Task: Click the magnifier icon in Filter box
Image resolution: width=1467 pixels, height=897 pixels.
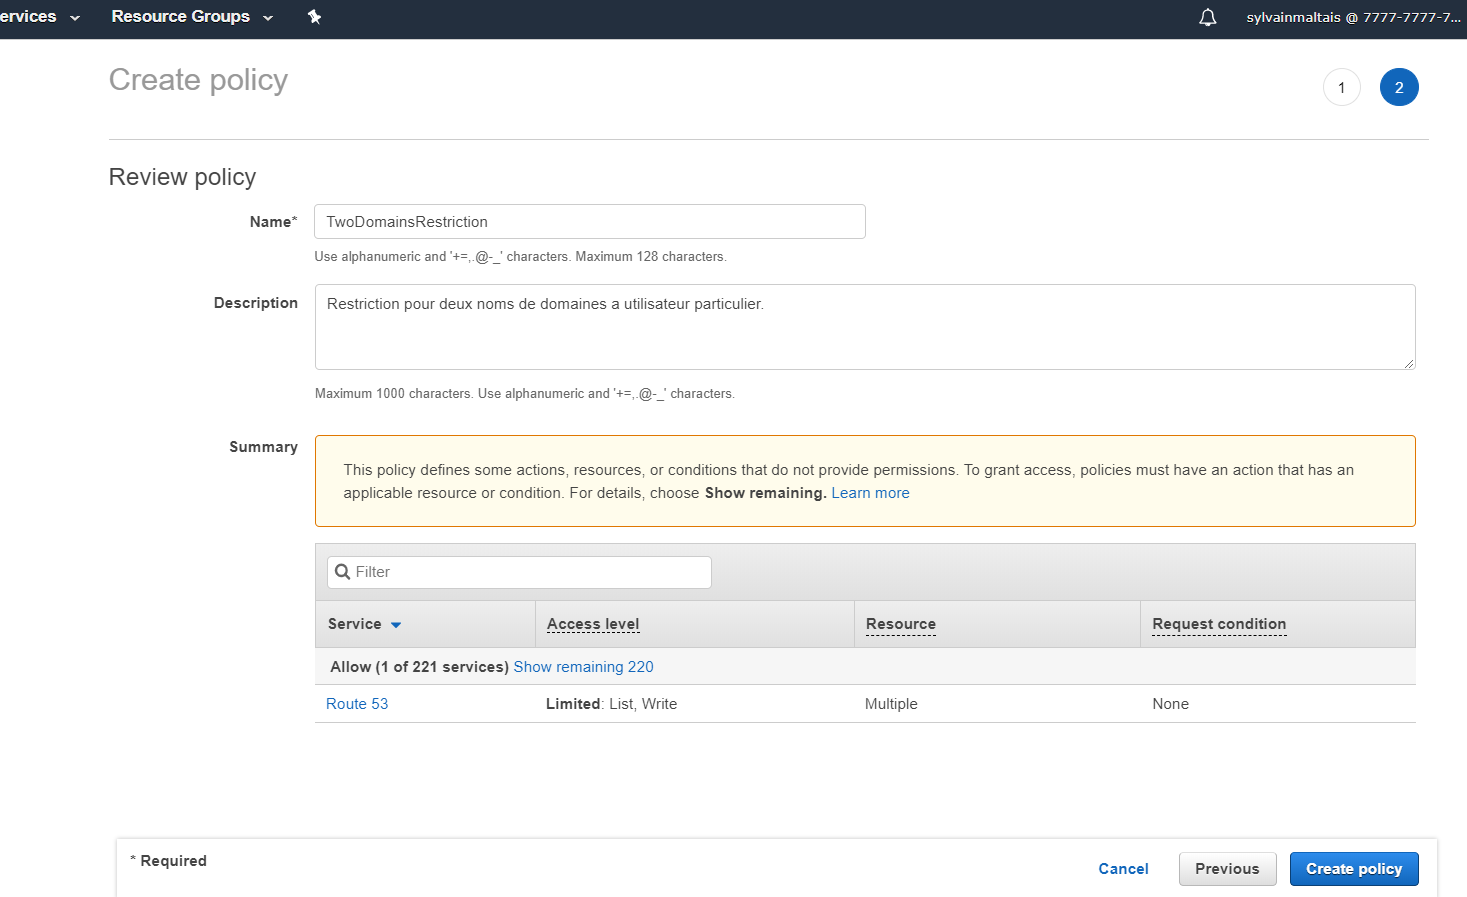Action: pyautogui.click(x=343, y=572)
